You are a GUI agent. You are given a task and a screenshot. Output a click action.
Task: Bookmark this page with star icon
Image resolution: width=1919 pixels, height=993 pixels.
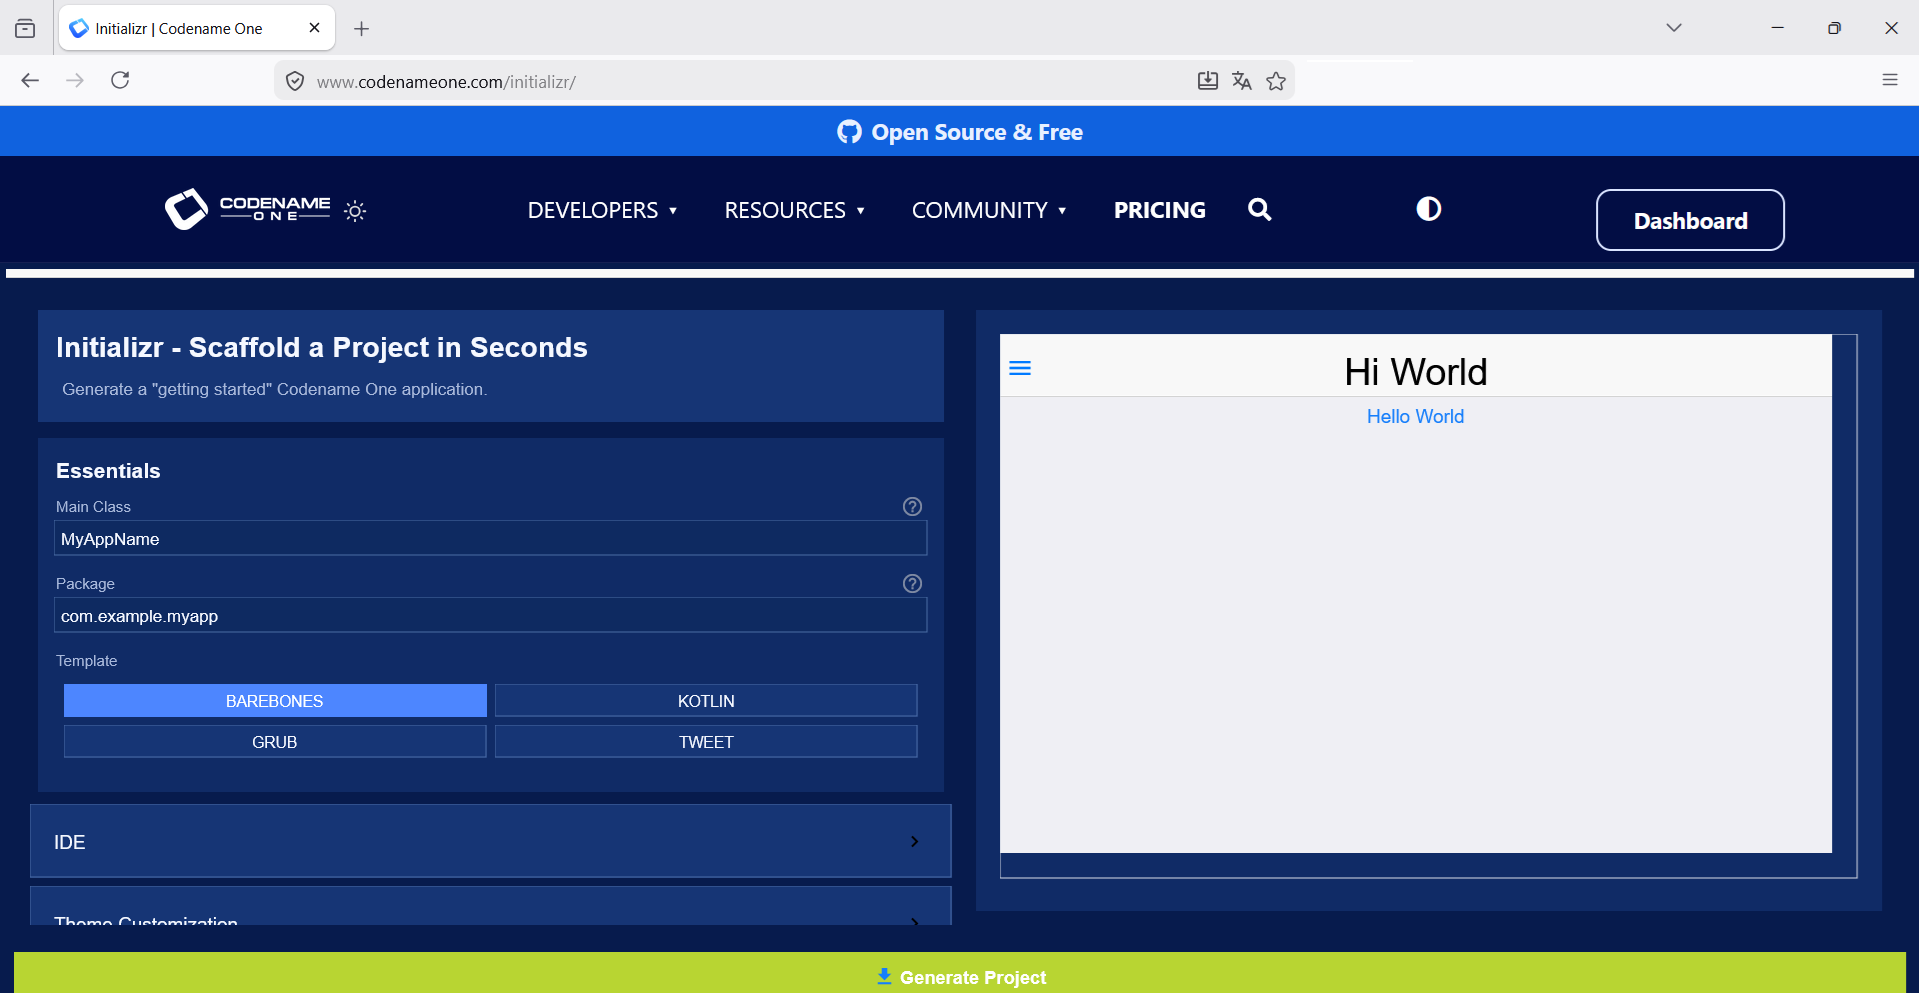pyautogui.click(x=1276, y=81)
